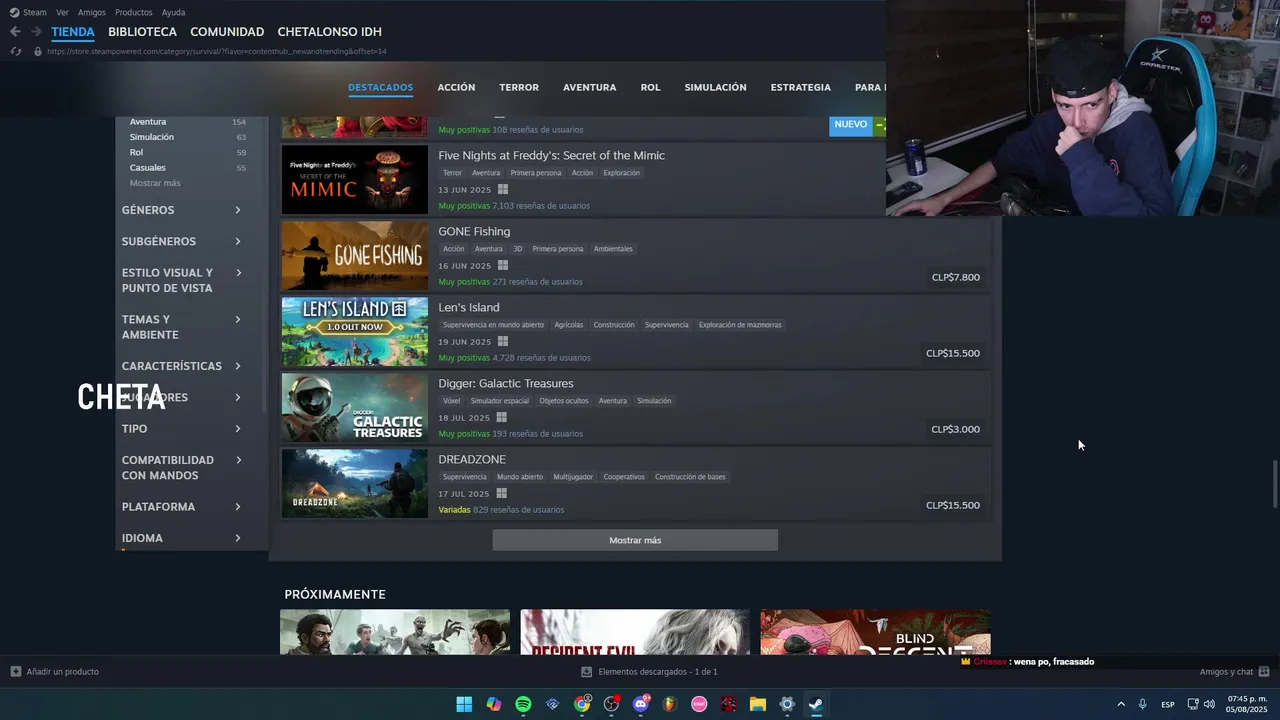Open the CHETALONSO IDH profile tab
Viewport: 1280px width, 720px height.
[x=329, y=32]
